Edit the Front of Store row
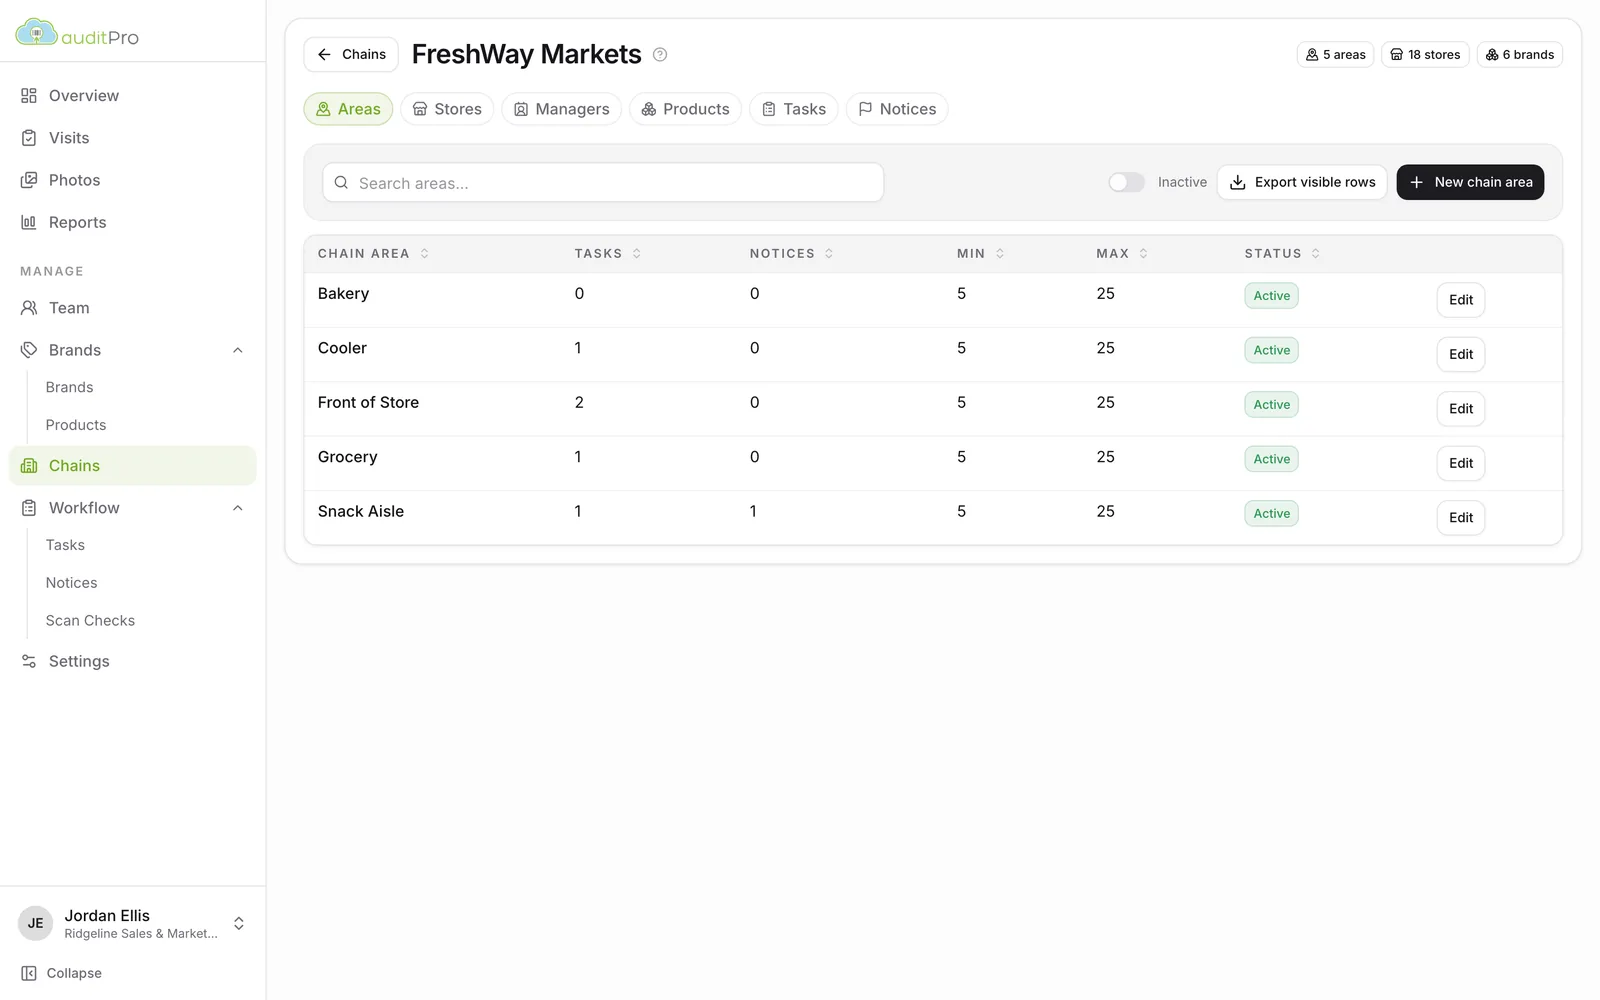This screenshot has width=1600, height=1000. [x=1461, y=409]
